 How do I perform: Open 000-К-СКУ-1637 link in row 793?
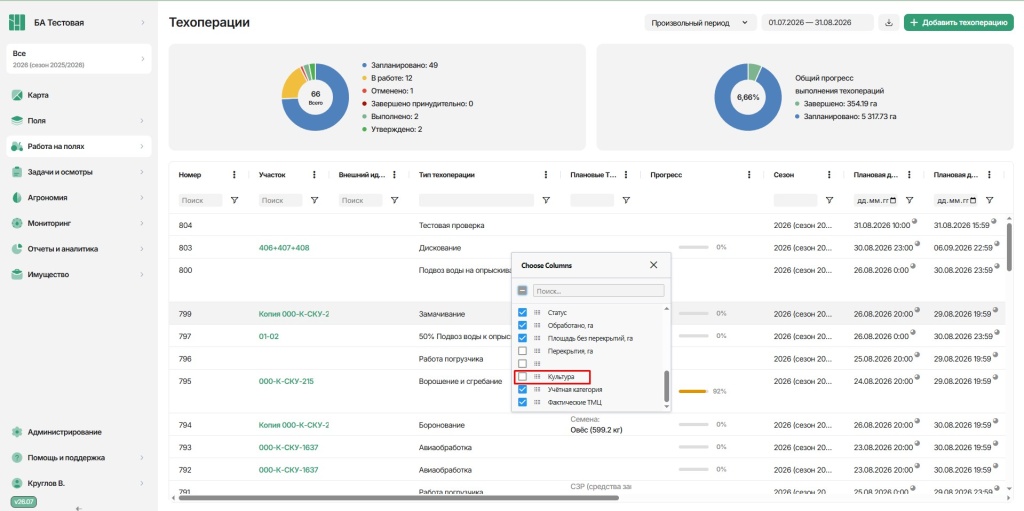click(x=289, y=448)
